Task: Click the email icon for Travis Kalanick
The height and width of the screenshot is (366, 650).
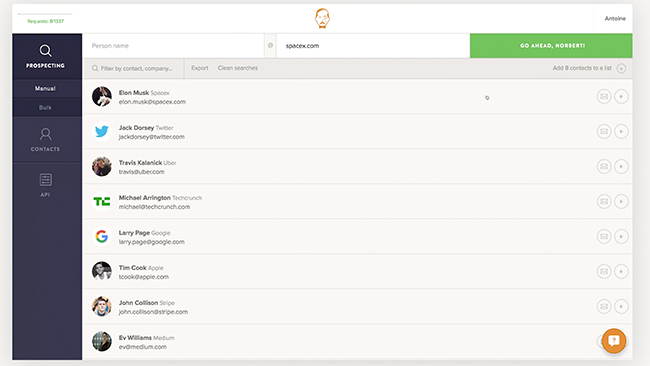Action: (604, 167)
